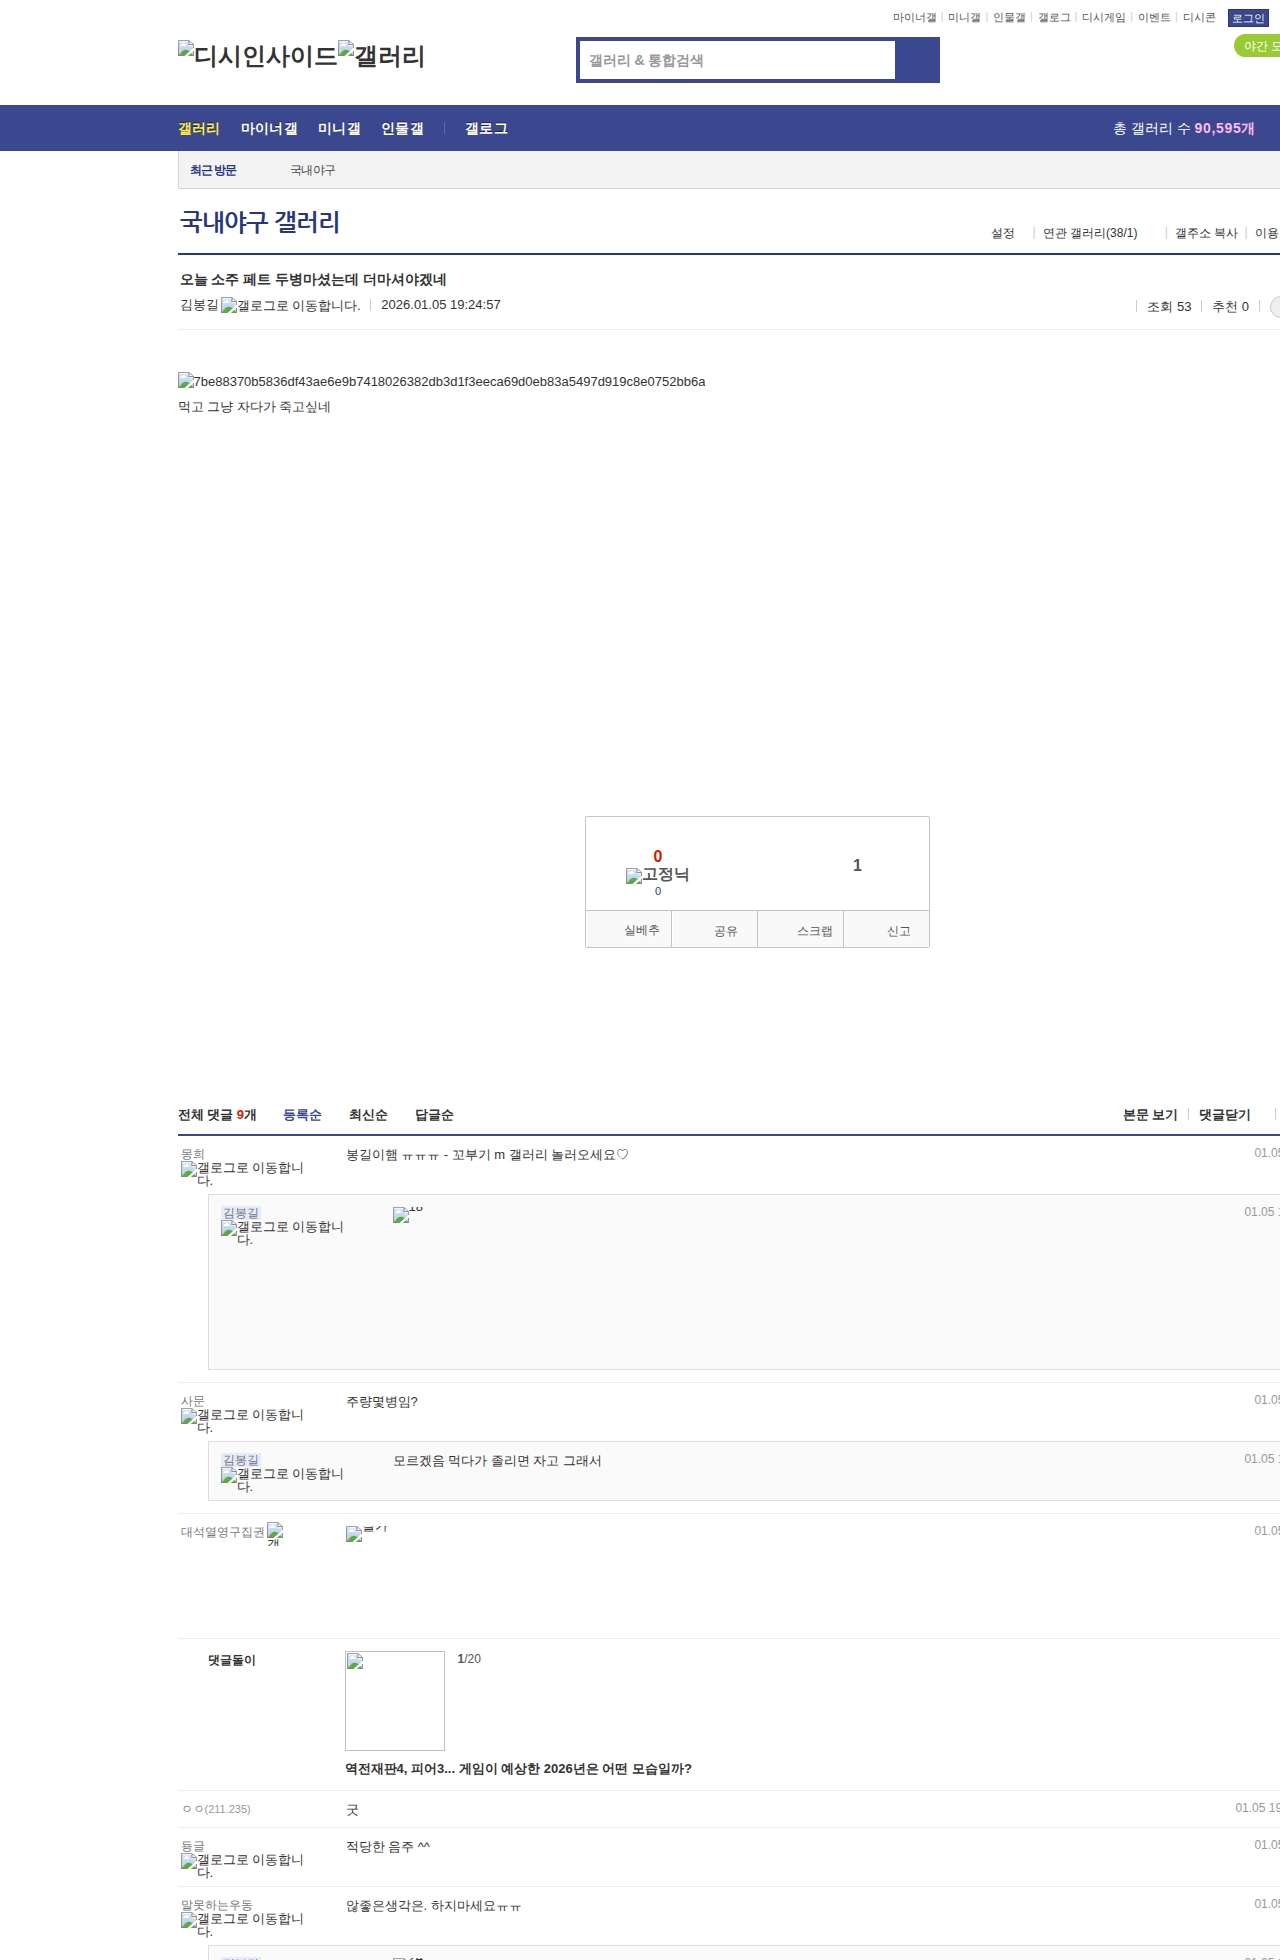The image size is (1280, 1960).
Task: Sort comments by 답글순
Action: 434,1115
